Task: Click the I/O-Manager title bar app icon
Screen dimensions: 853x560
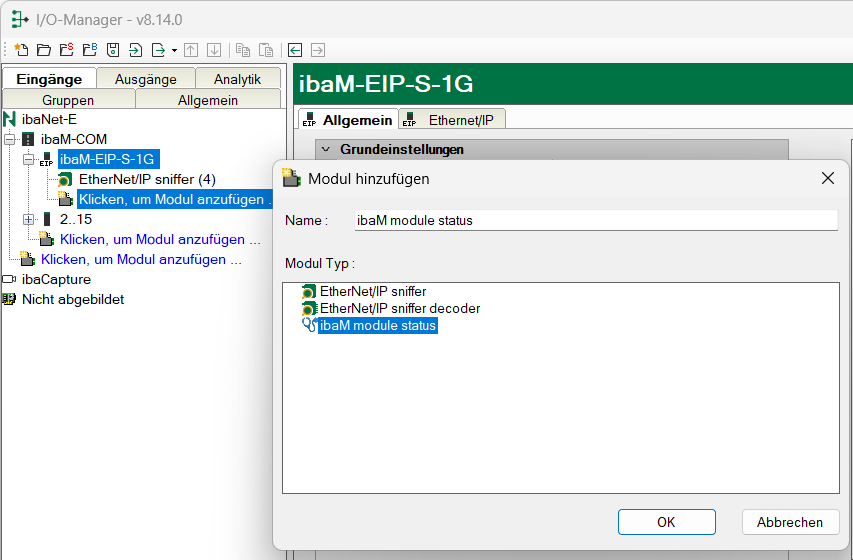Action: pos(20,20)
